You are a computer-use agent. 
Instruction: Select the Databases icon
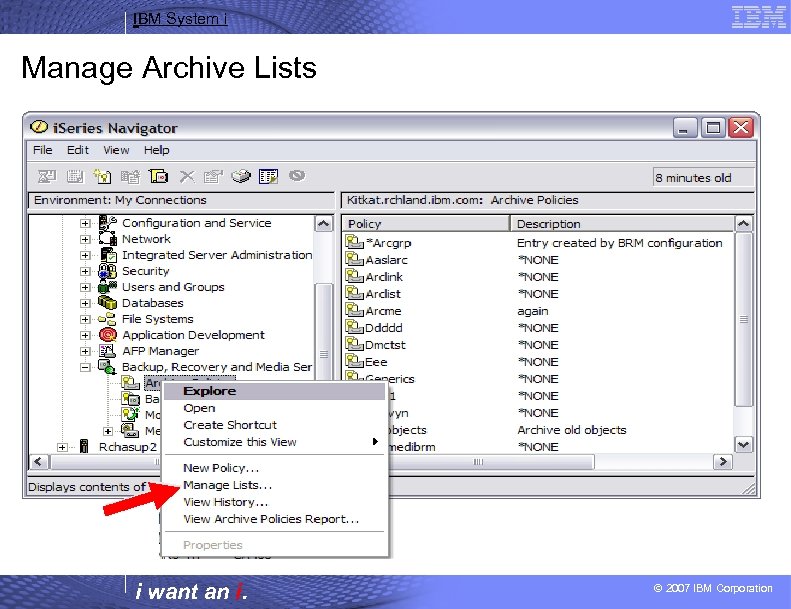pos(107,303)
